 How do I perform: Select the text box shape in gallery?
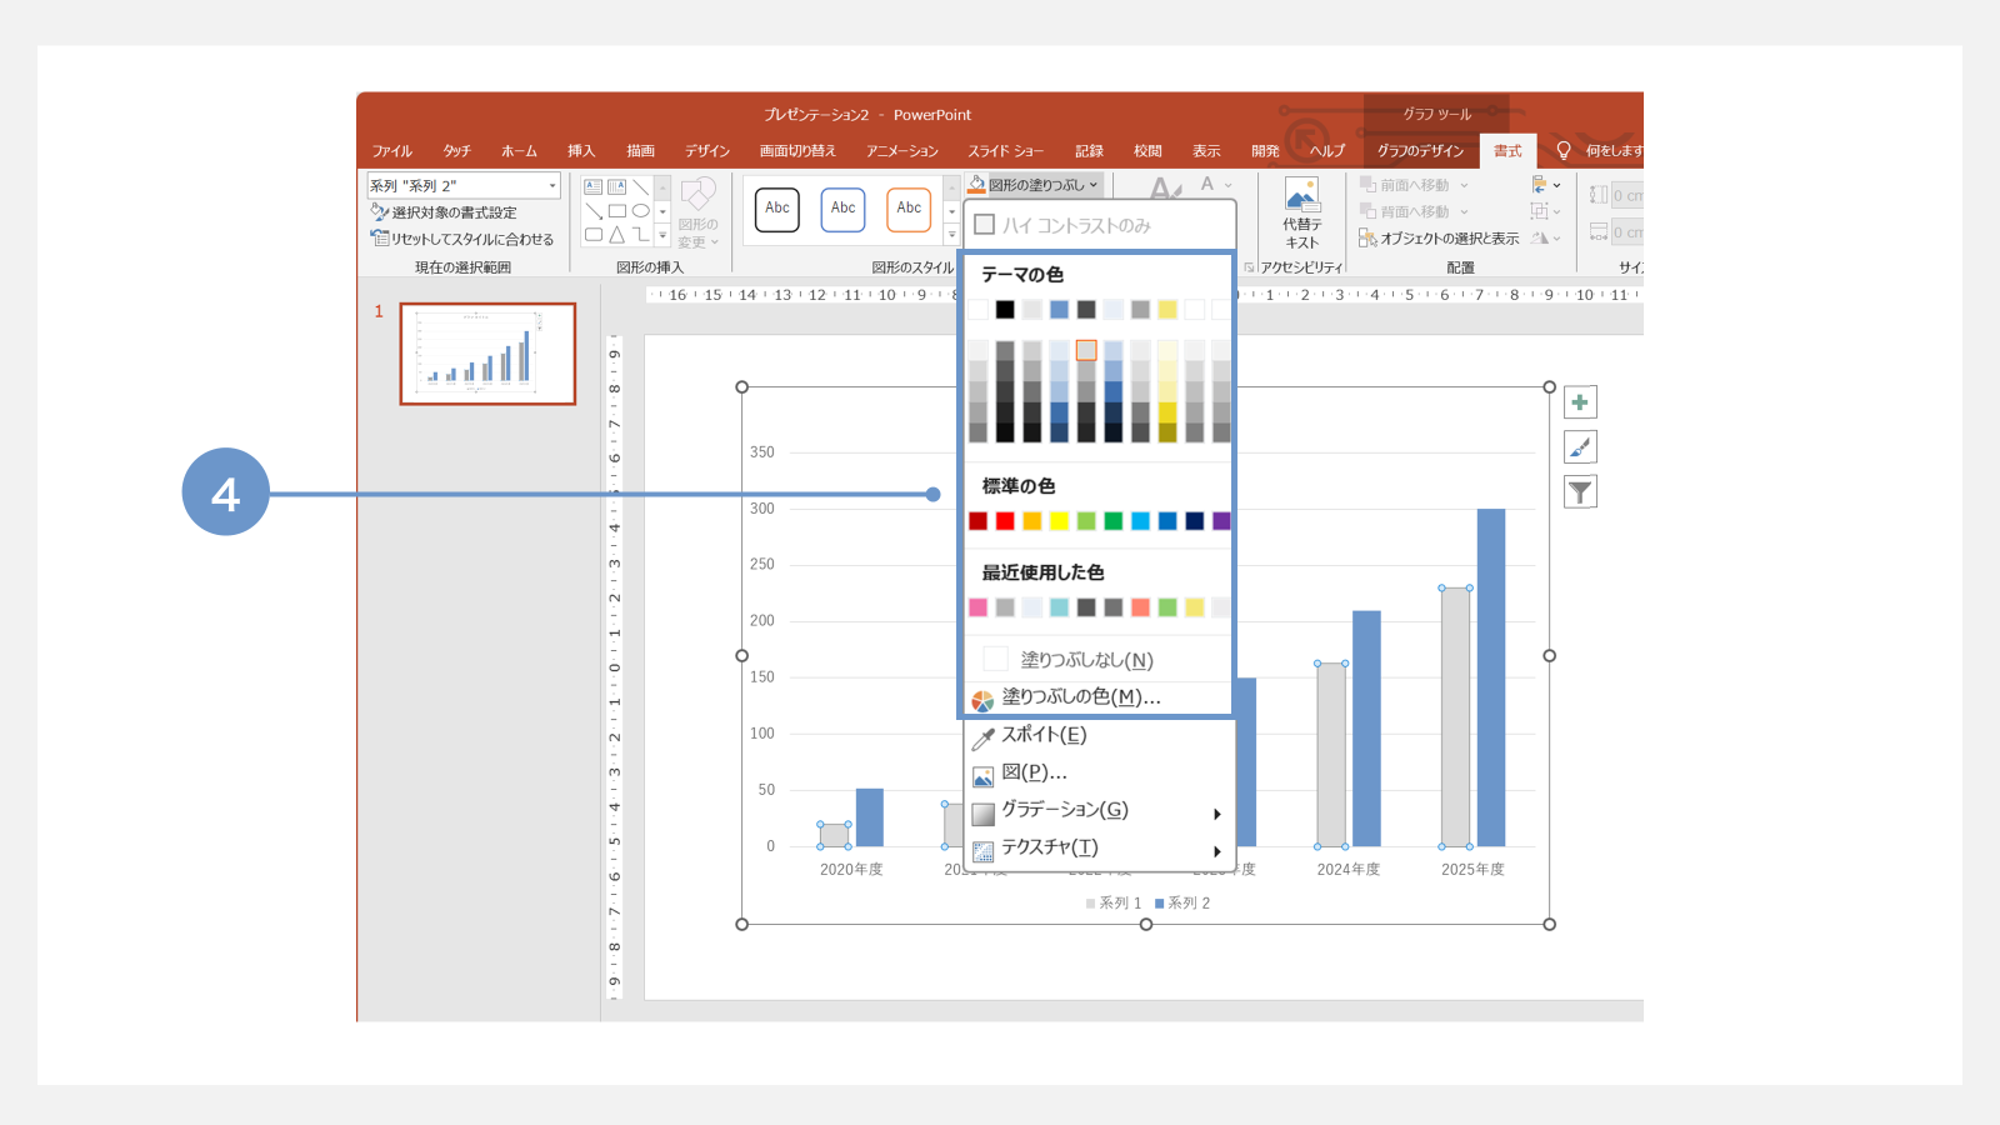pyautogui.click(x=593, y=187)
